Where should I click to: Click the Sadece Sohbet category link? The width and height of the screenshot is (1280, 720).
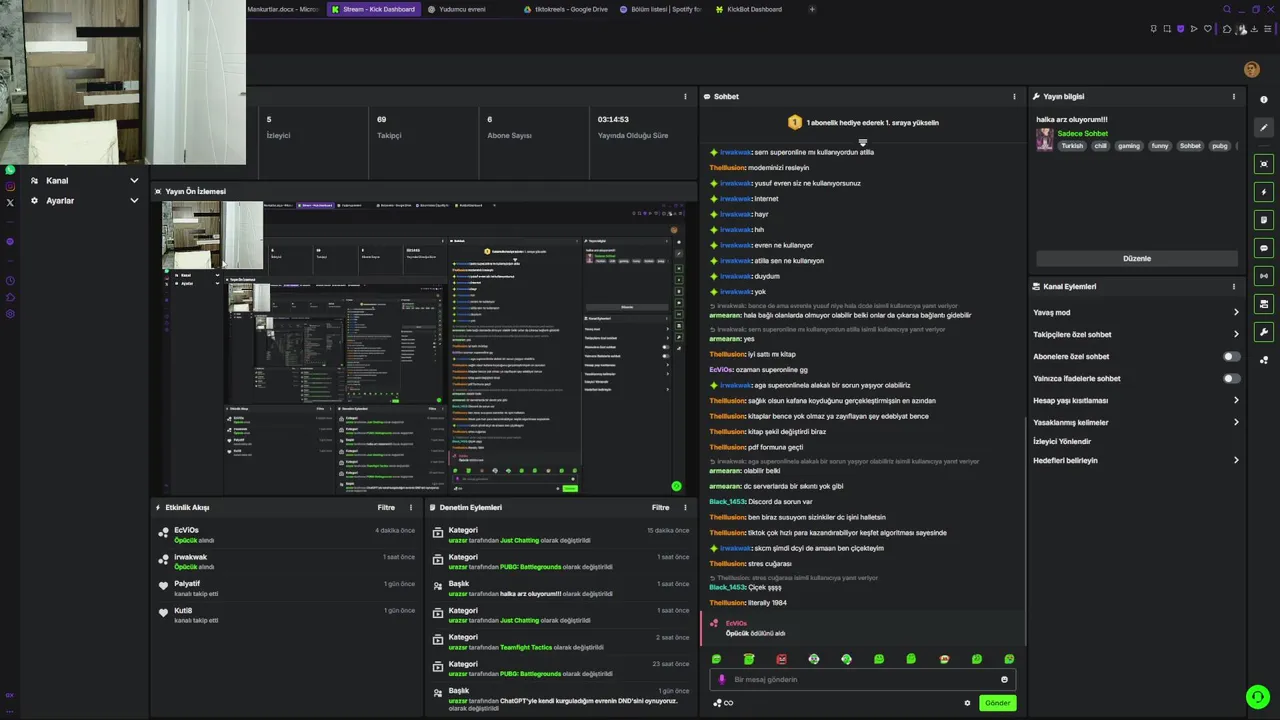(1083, 133)
